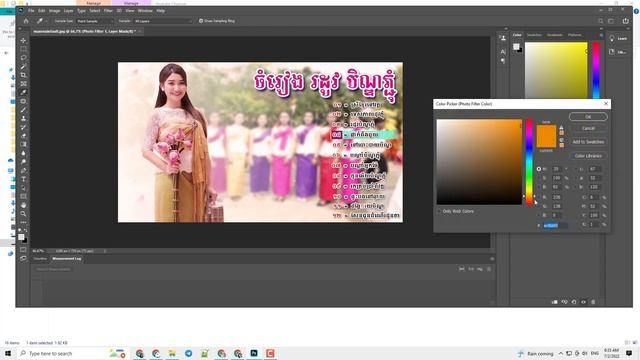
Task: Open the Edit Toolbar three-dots menu
Action: click(23, 222)
